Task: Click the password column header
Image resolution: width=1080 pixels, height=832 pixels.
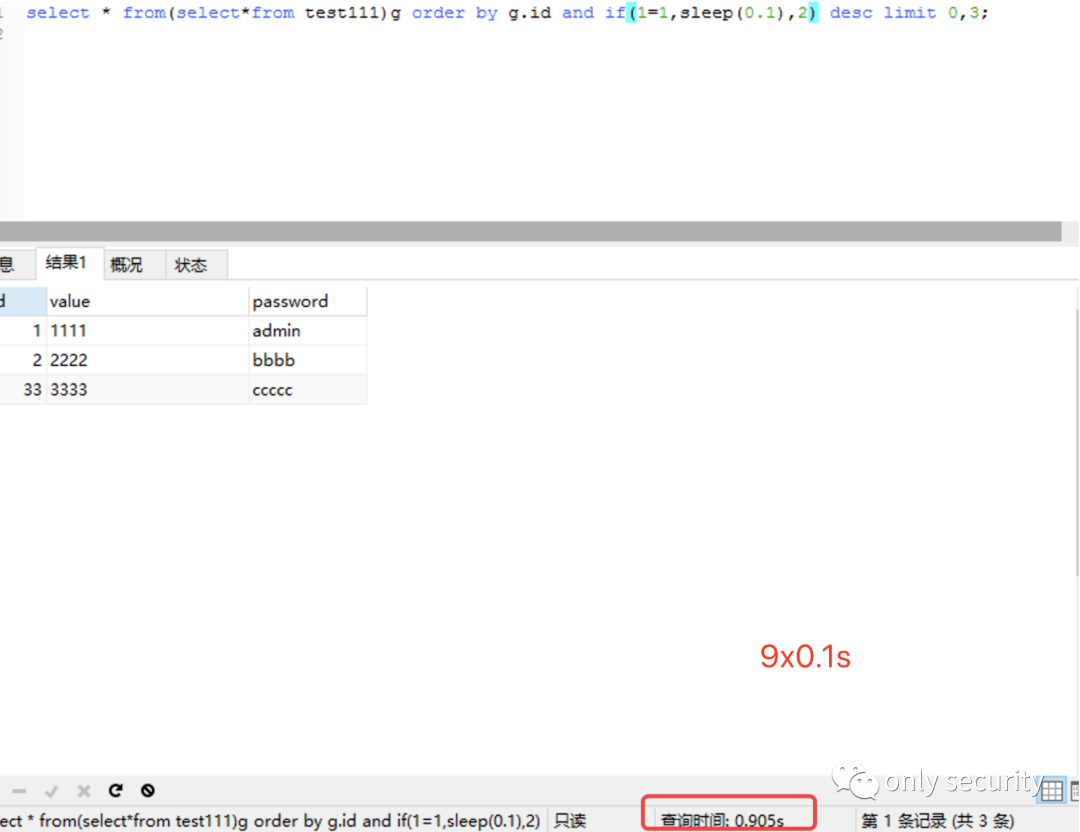Action: pyautogui.click(x=307, y=301)
